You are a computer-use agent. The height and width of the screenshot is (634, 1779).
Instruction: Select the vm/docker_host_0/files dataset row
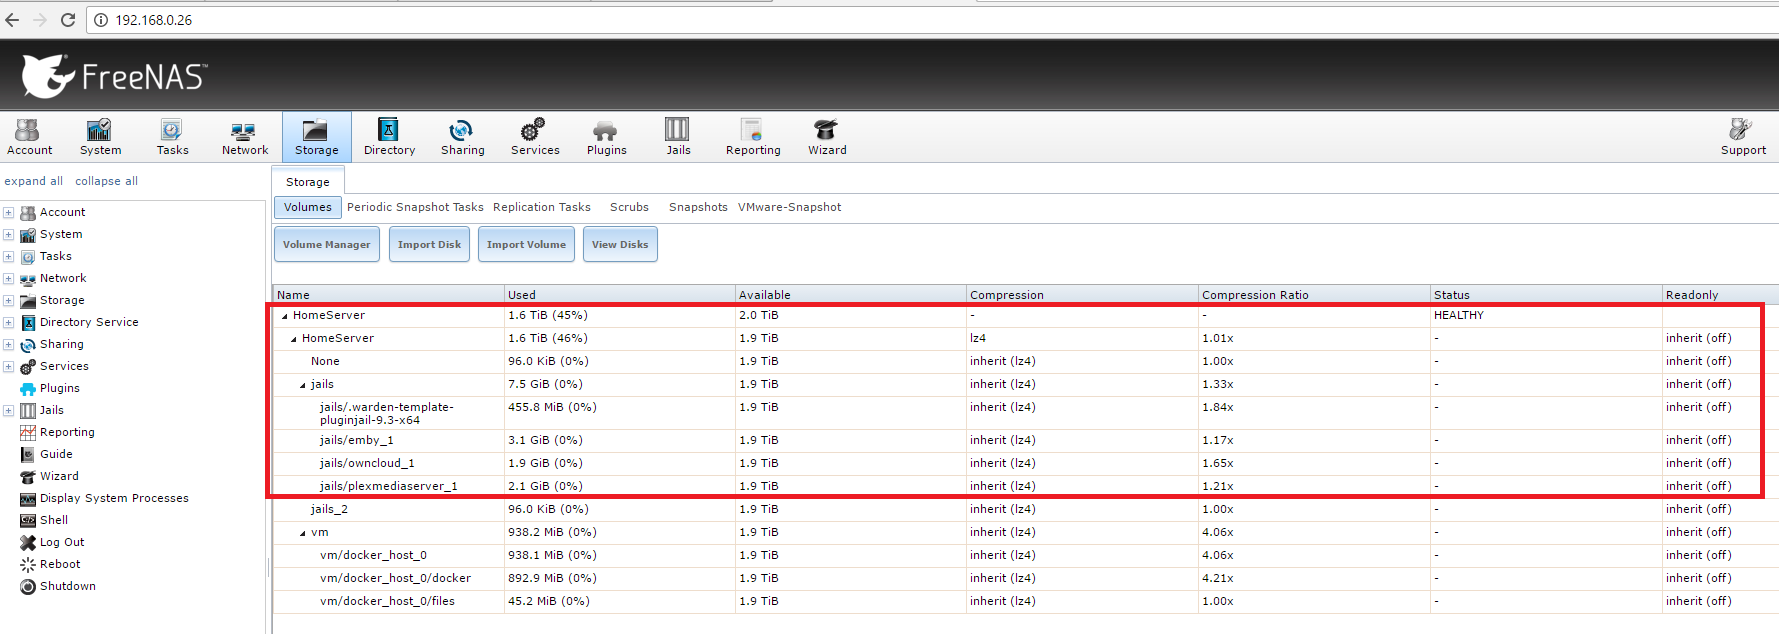coord(1025,601)
